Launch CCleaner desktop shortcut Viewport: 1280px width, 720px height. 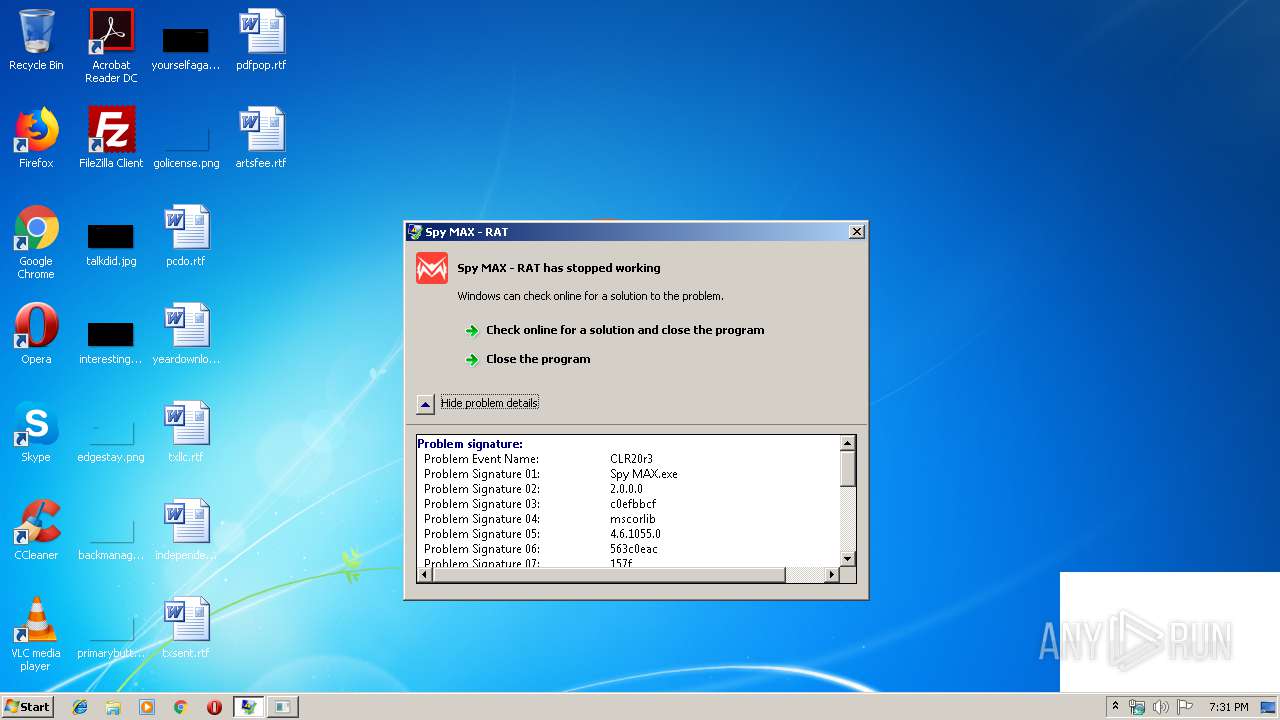pyautogui.click(x=36, y=531)
